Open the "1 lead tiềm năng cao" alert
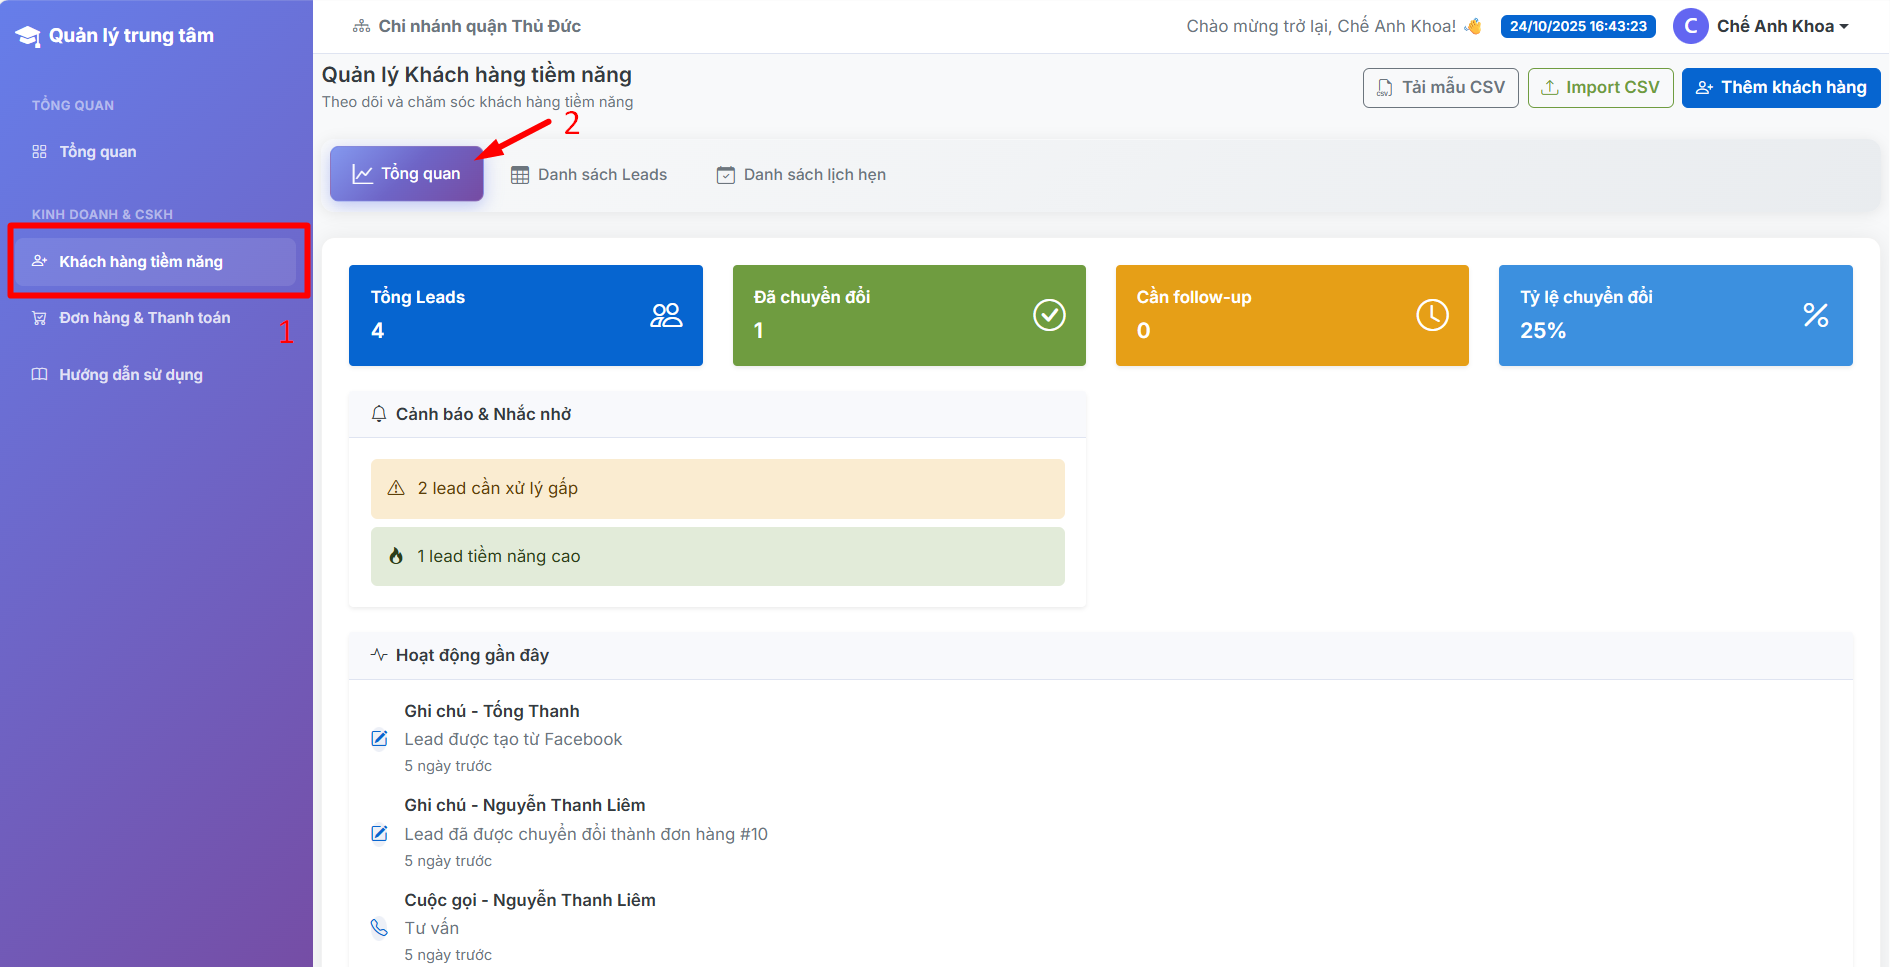The image size is (1890, 967). (x=717, y=557)
